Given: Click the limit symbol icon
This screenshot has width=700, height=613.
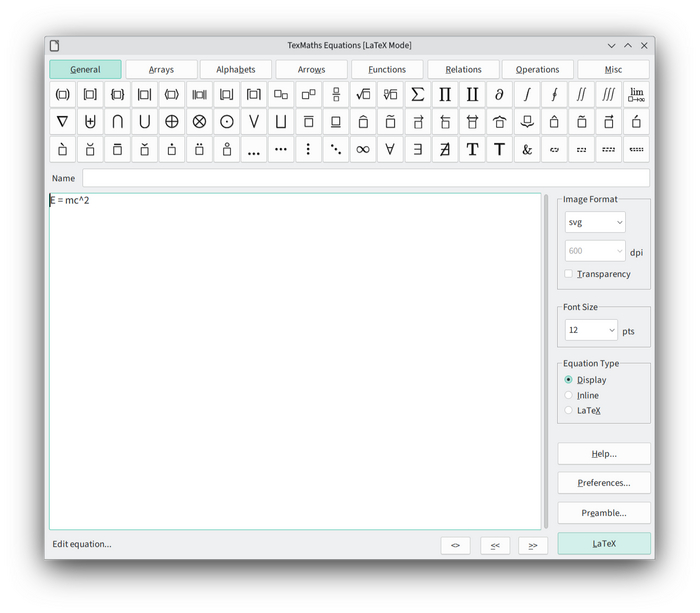Looking at the screenshot, I should pos(636,95).
